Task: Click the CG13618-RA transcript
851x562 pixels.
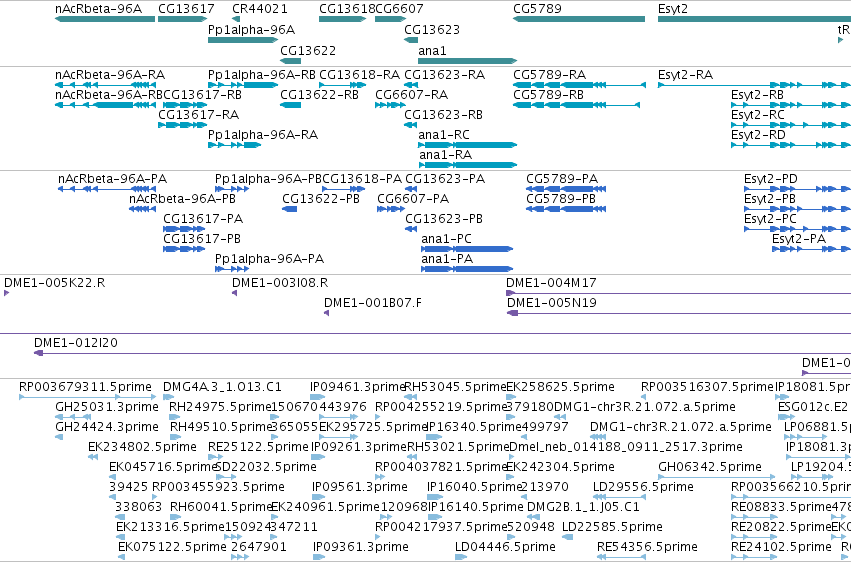Action: tap(342, 85)
